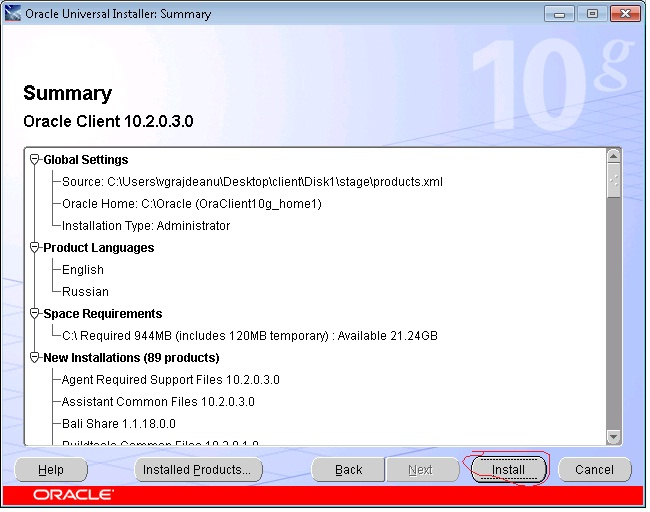Click the summary list scrollbar thumb
Viewport: 650px width, 512px height.
point(614,180)
